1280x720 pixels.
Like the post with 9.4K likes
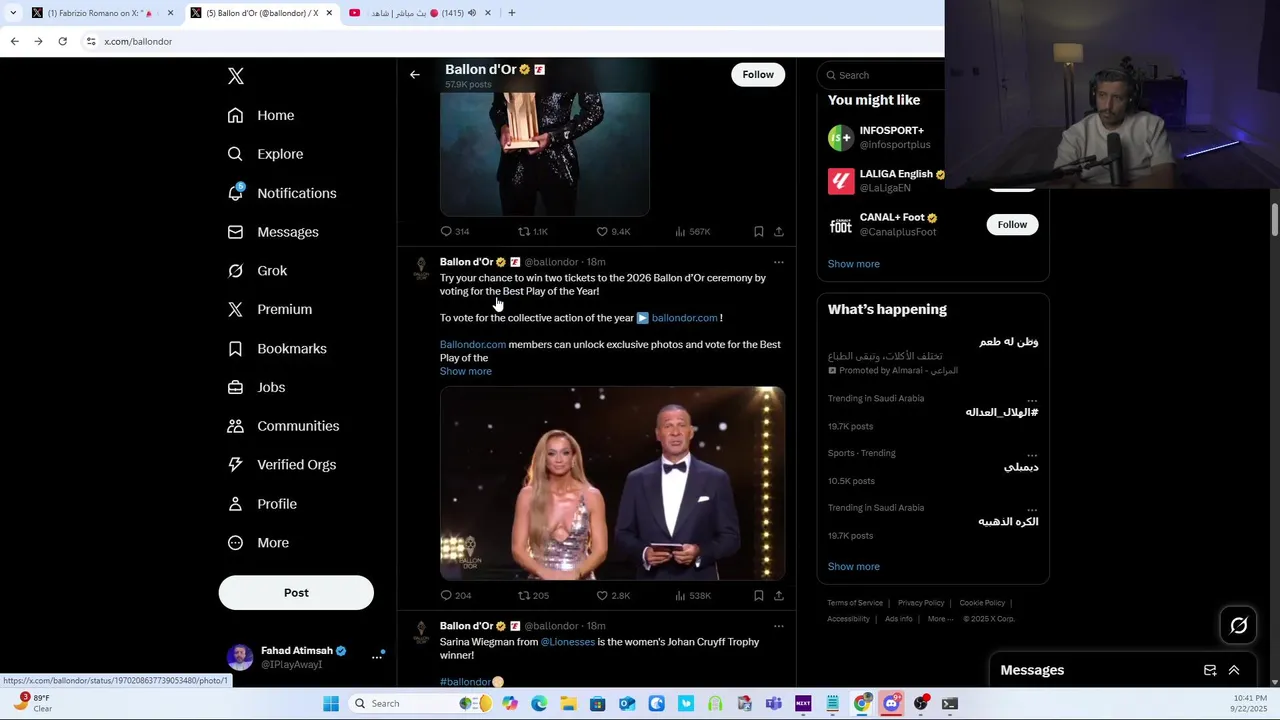602,231
